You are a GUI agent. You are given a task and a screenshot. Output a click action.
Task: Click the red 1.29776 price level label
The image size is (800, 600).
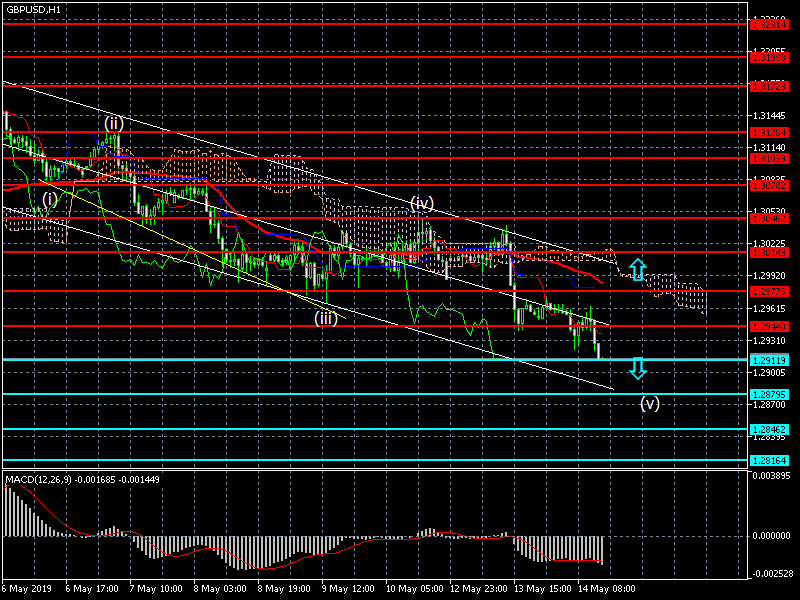click(x=769, y=291)
